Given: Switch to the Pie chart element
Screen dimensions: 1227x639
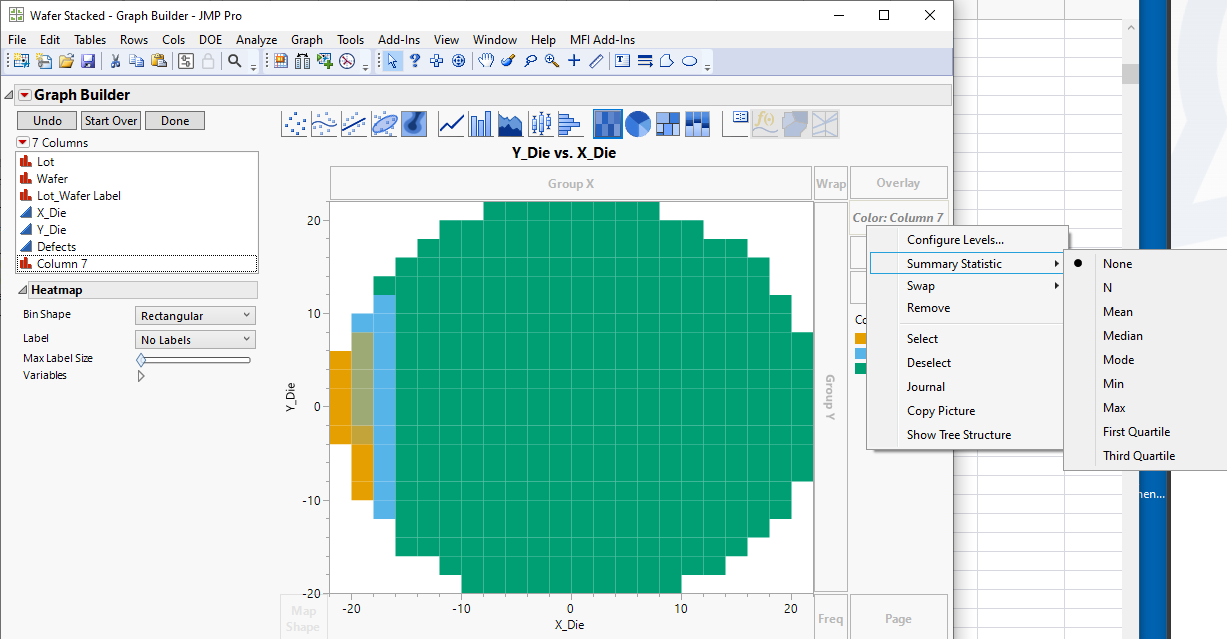Looking at the screenshot, I should pos(637,123).
